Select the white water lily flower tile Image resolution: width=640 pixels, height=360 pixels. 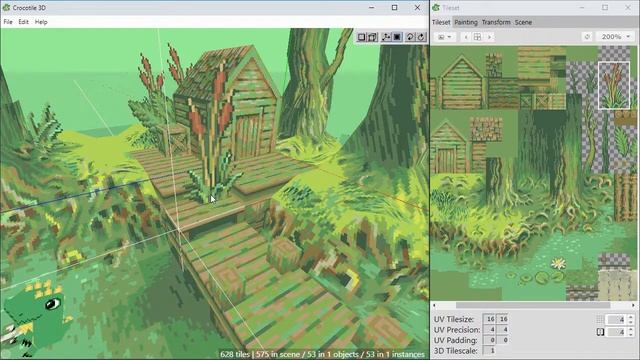558,263
